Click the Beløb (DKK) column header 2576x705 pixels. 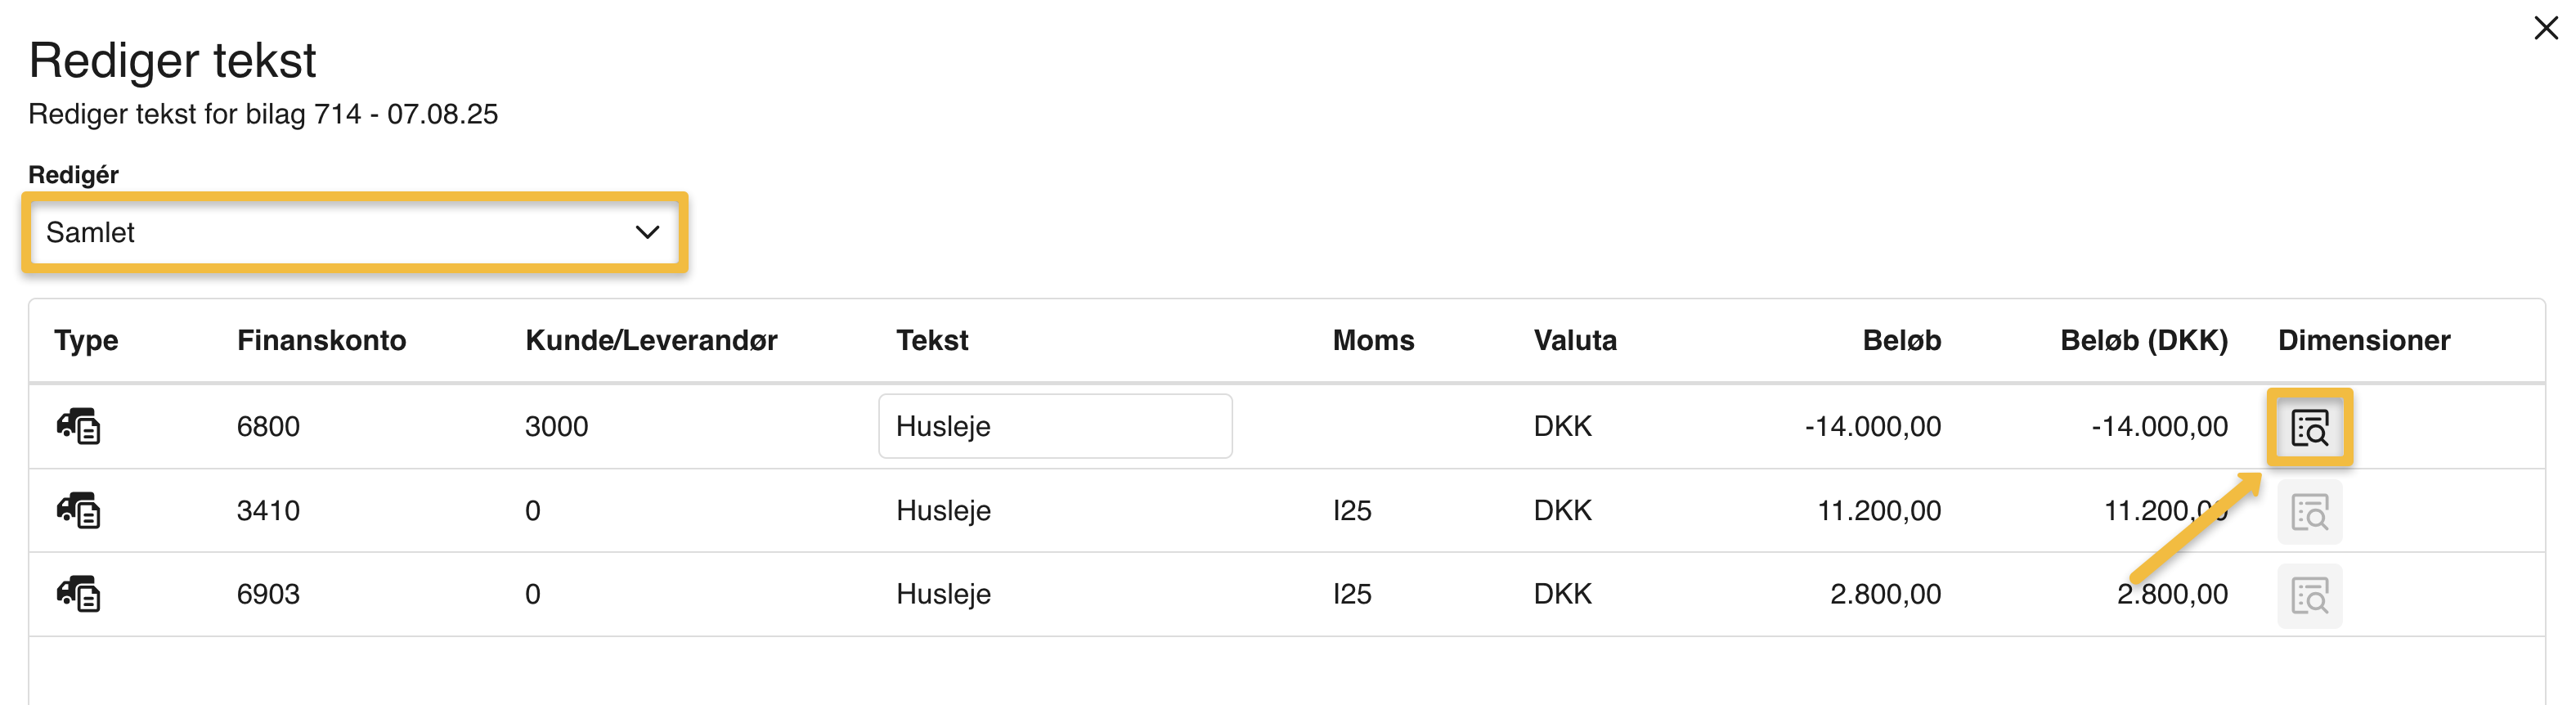click(x=2143, y=340)
